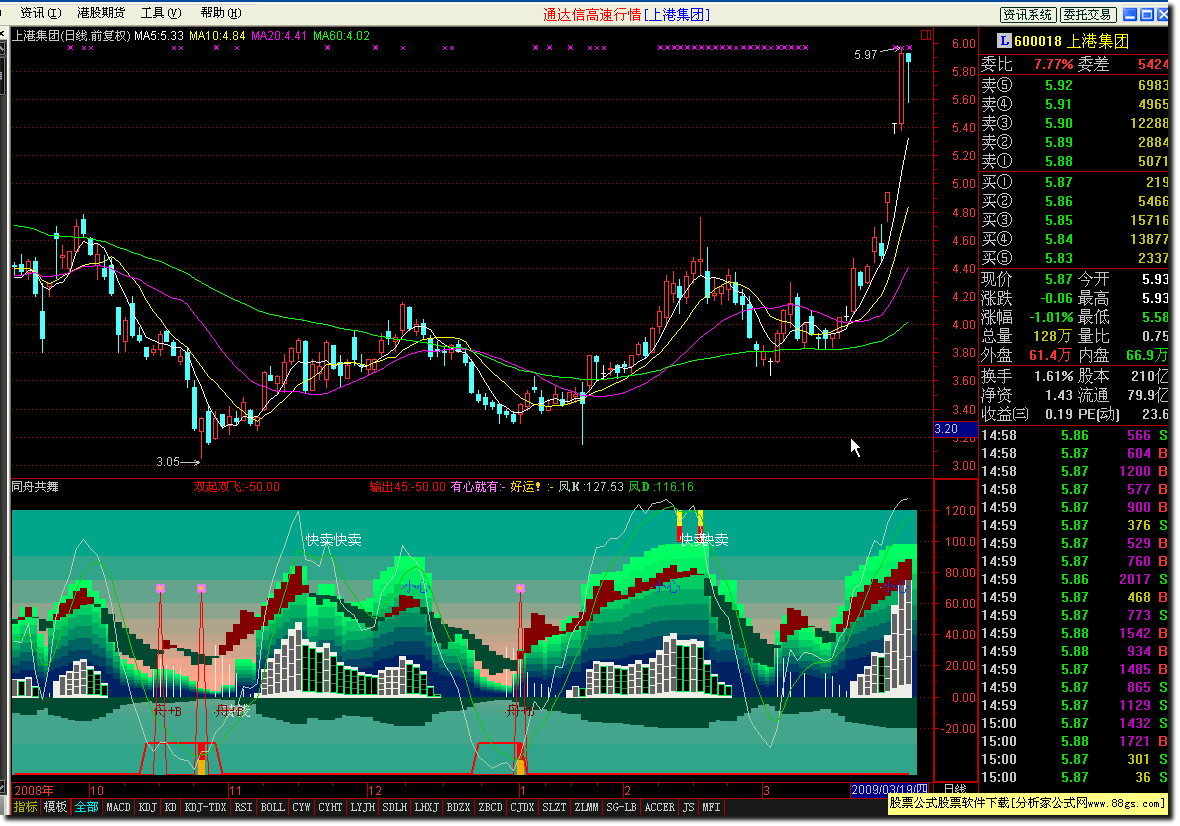This screenshot has width=1180, height=826.
Task: Select the RSI indicator tab
Action: [243, 807]
